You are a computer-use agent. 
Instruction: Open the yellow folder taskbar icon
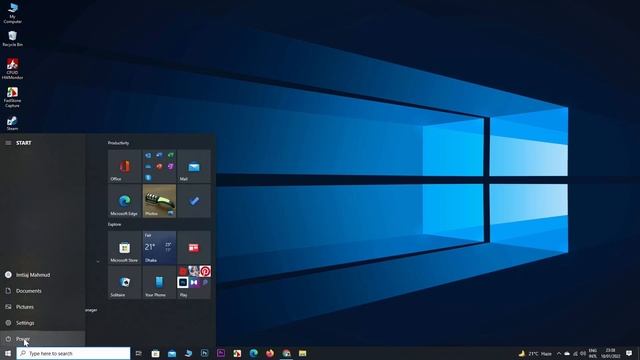(302, 353)
